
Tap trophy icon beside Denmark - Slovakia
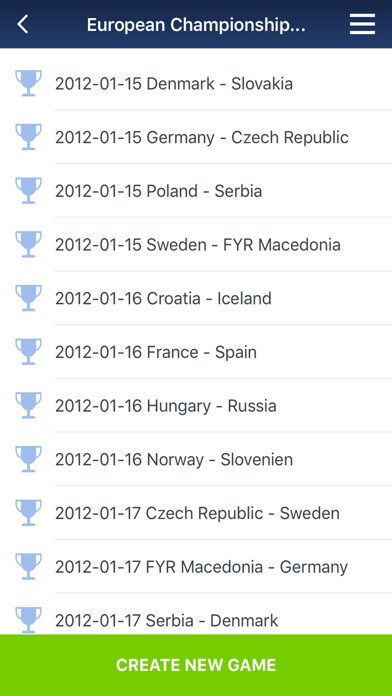click(28, 83)
